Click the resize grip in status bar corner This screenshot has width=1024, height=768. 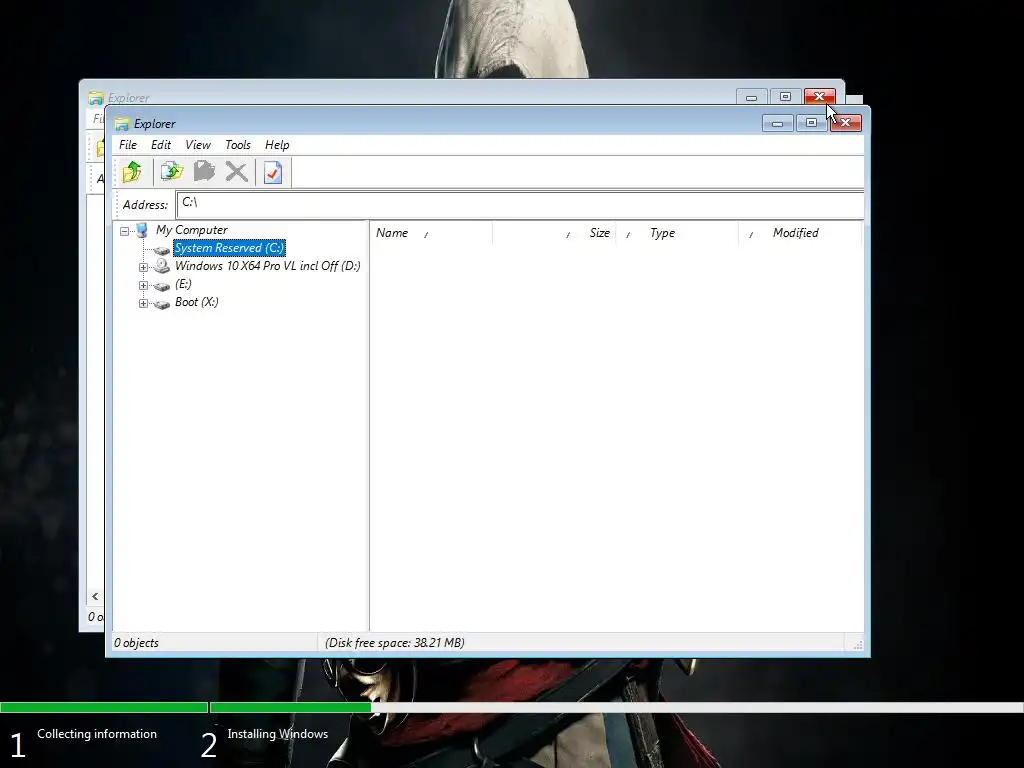click(x=857, y=645)
